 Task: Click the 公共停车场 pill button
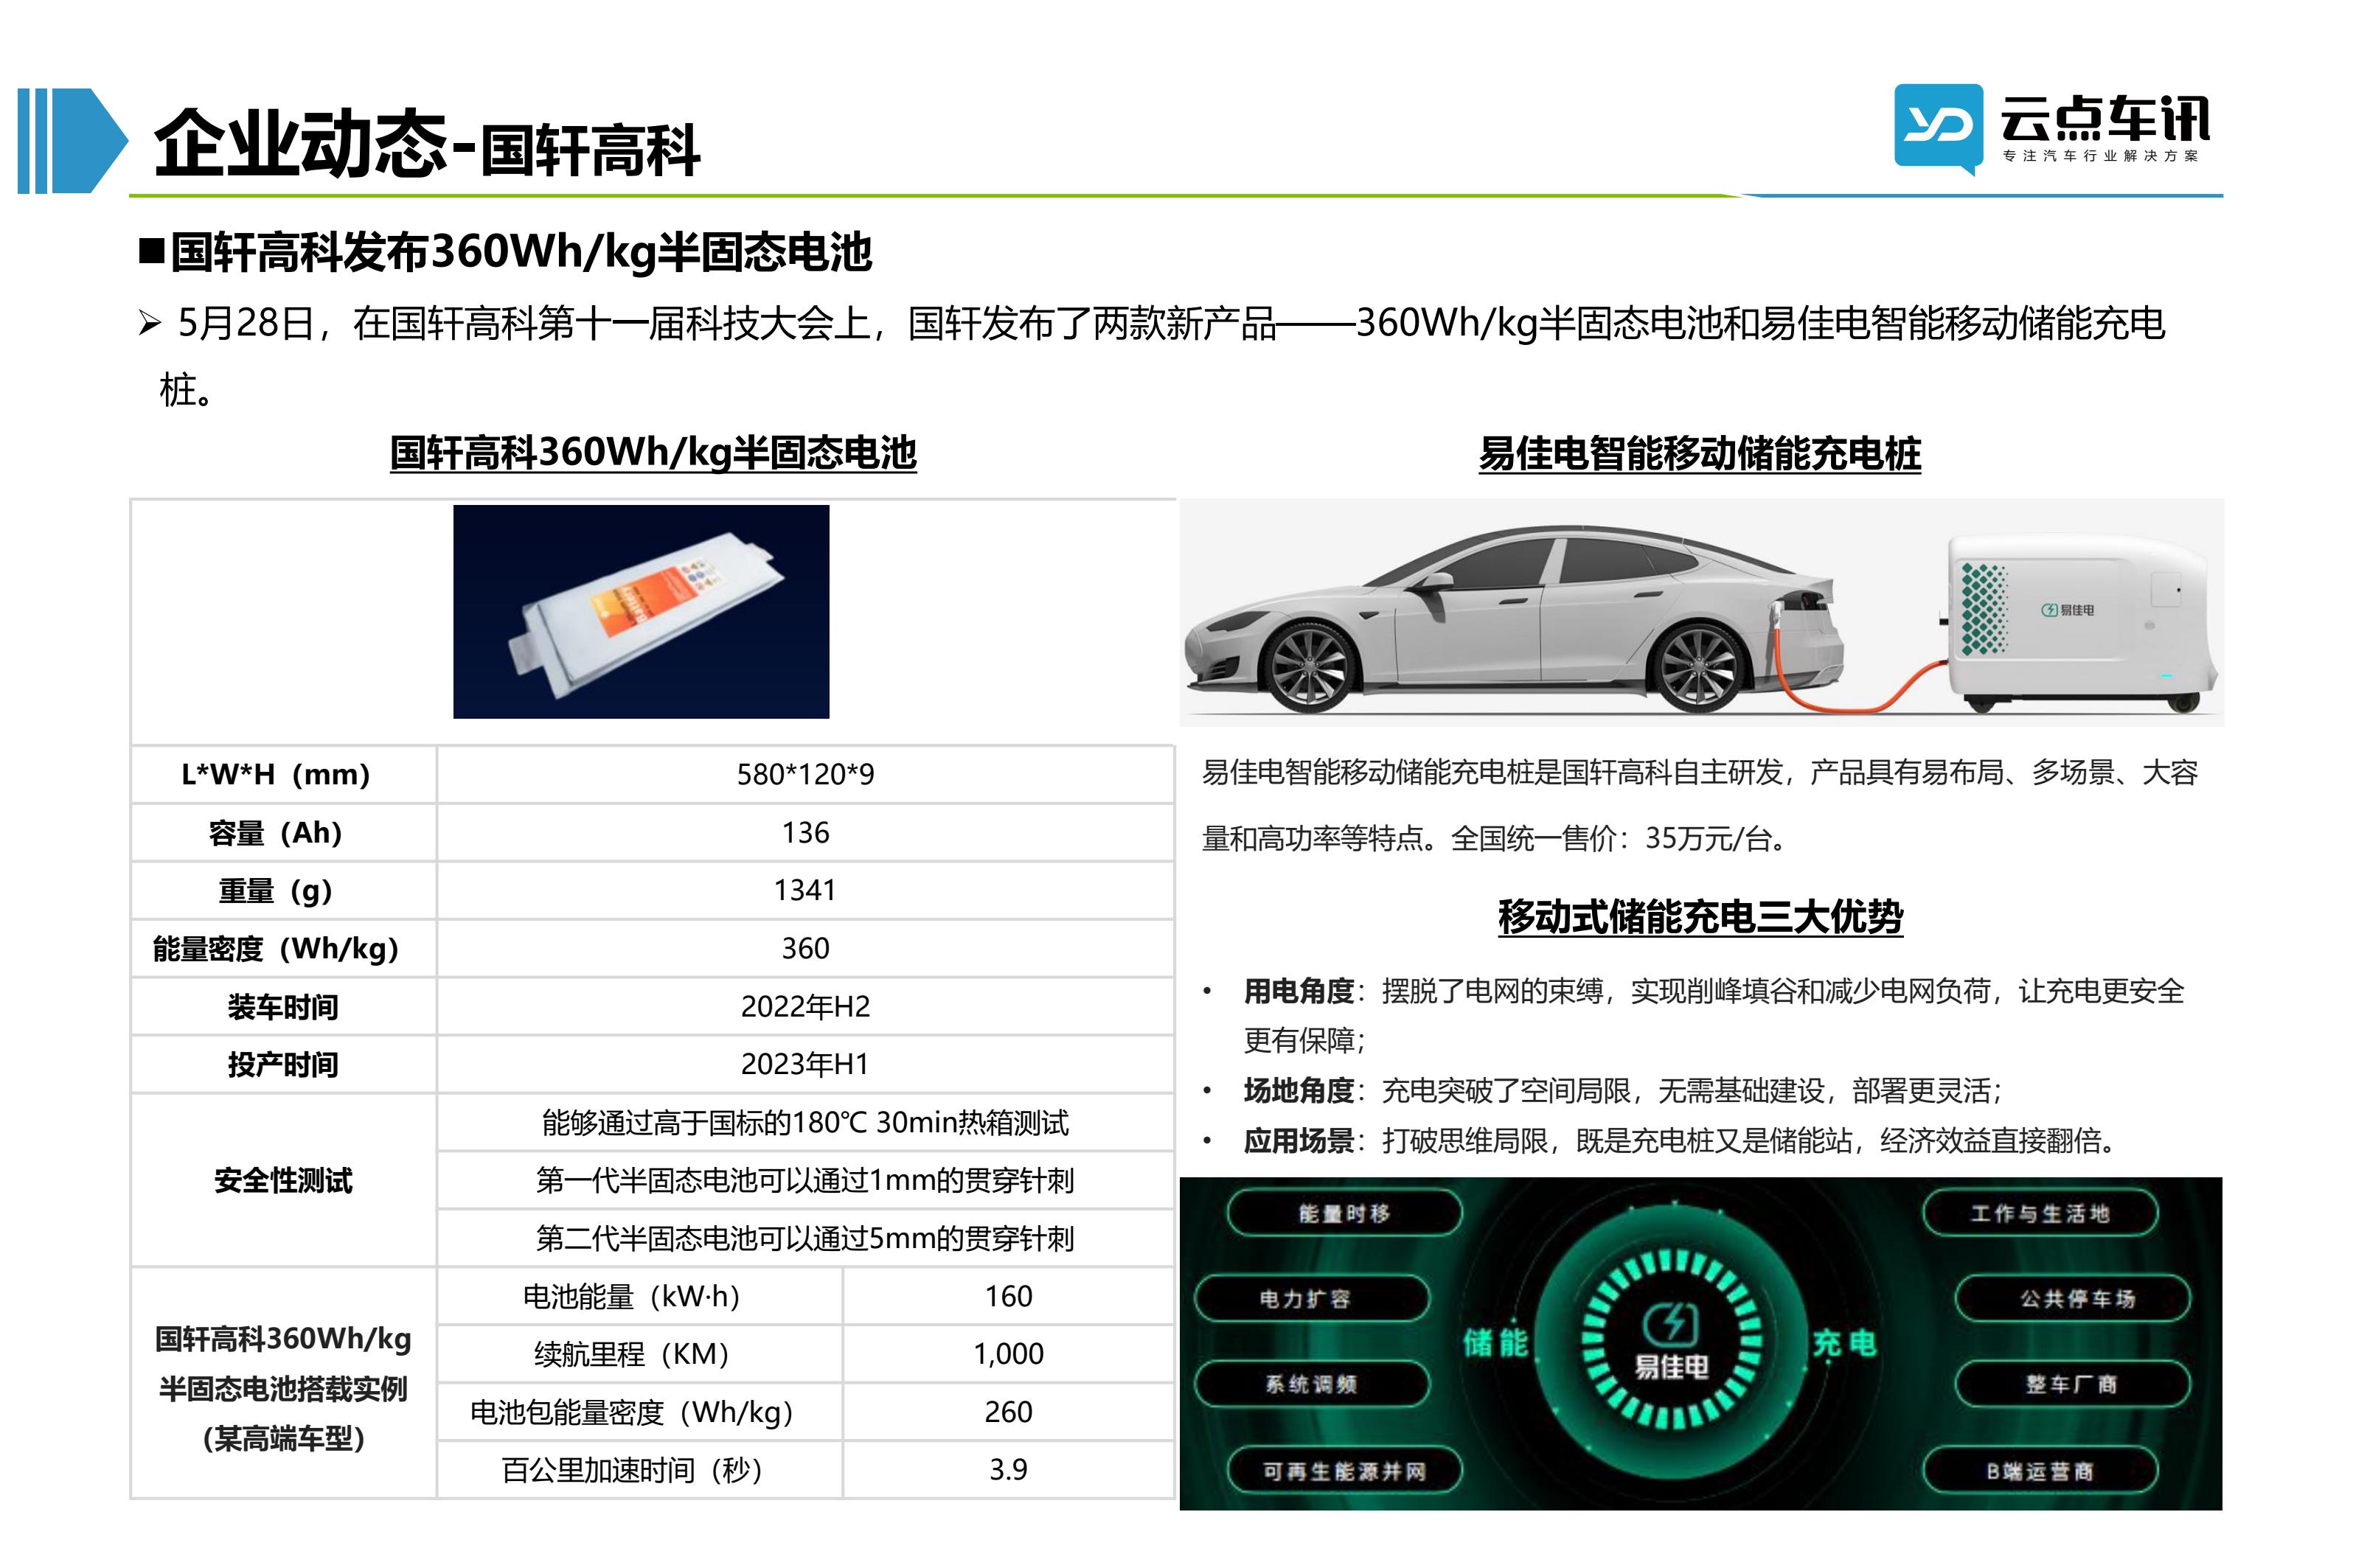(2073, 1298)
